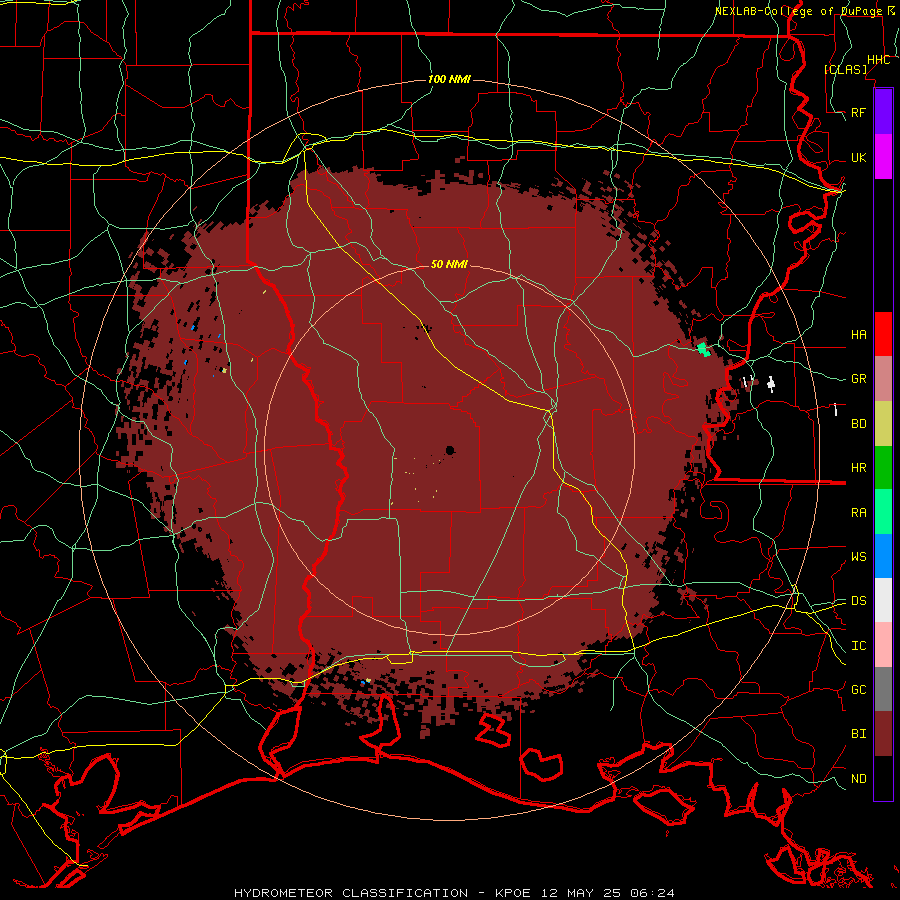
Task: Click the HYDROMETEOR CLASSIFICATION title text
Action: coord(351,893)
